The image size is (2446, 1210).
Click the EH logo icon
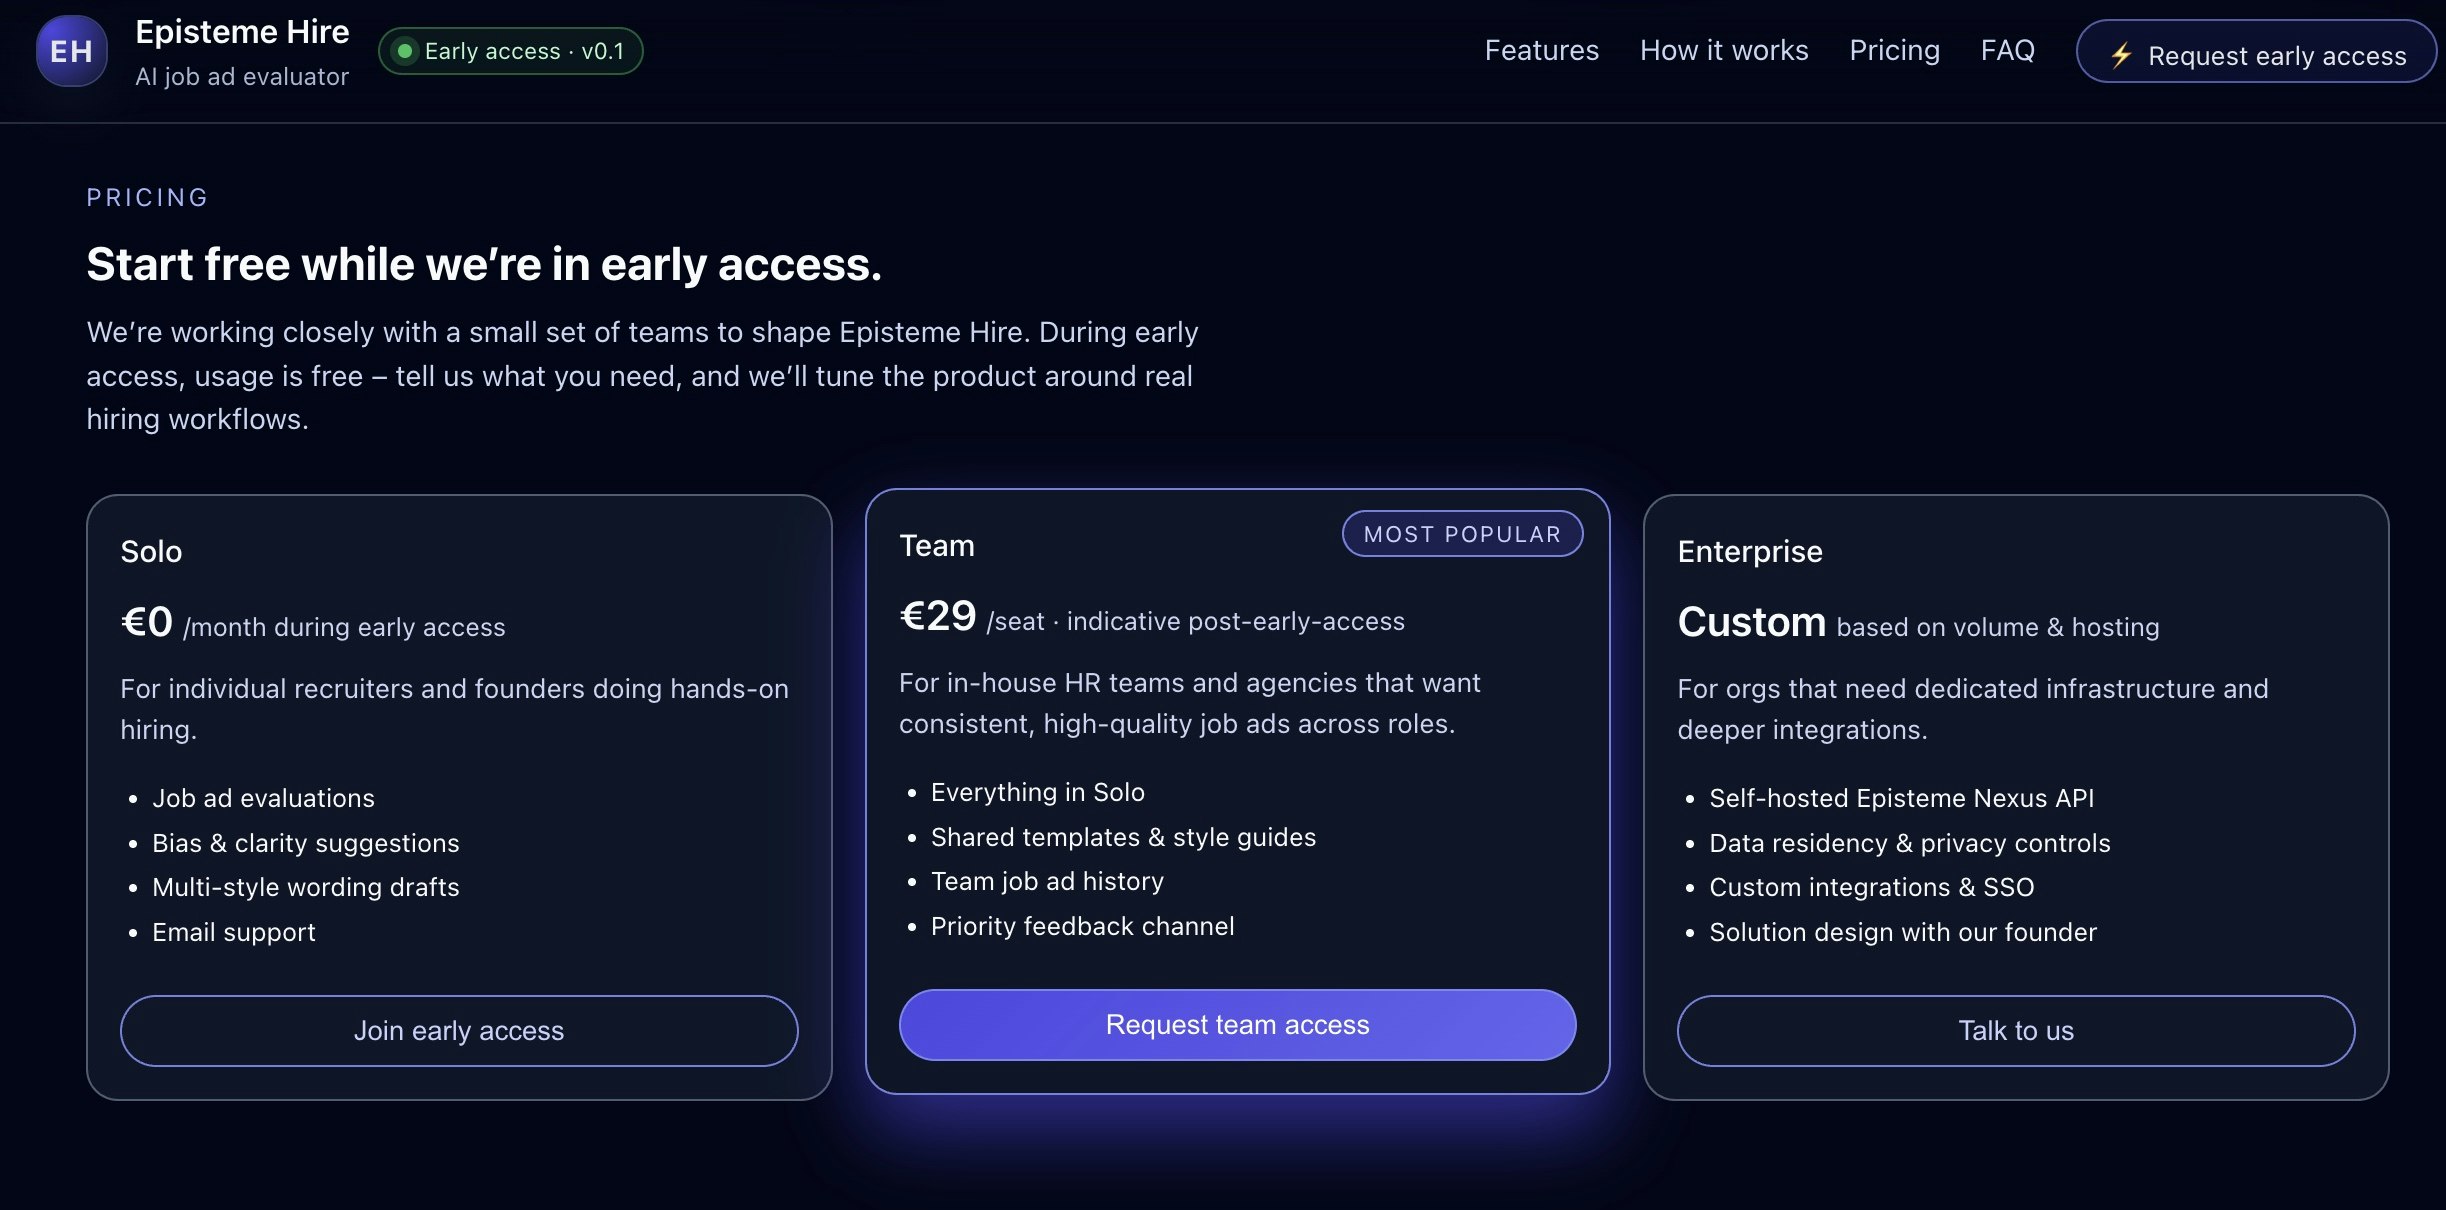70,51
